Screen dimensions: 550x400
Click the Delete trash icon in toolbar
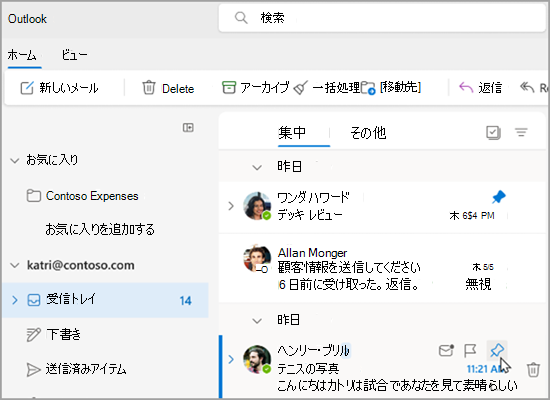pyautogui.click(x=148, y=88)
